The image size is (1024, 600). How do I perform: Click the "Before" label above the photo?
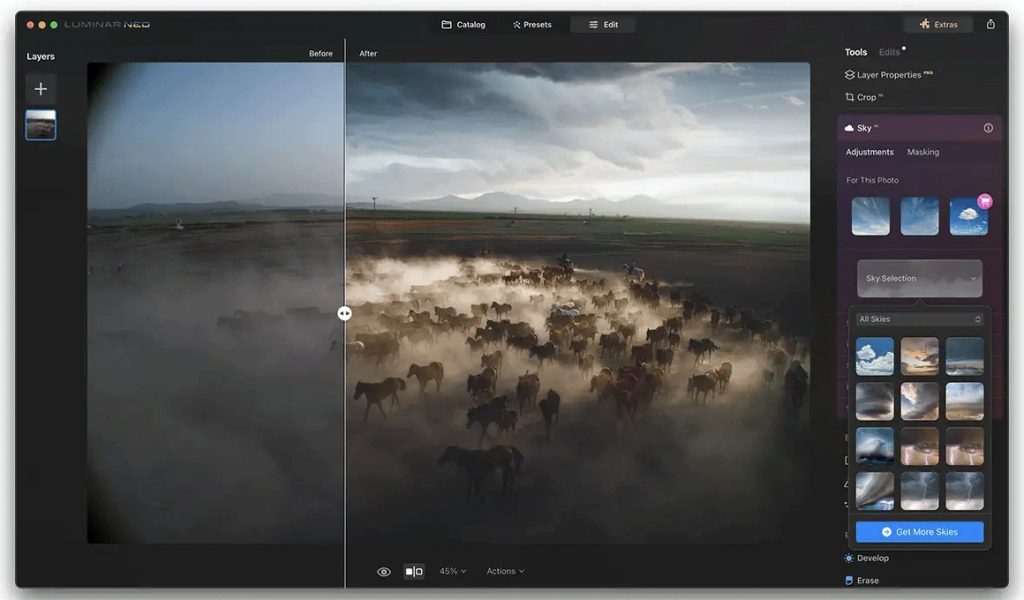coord(321,54)
